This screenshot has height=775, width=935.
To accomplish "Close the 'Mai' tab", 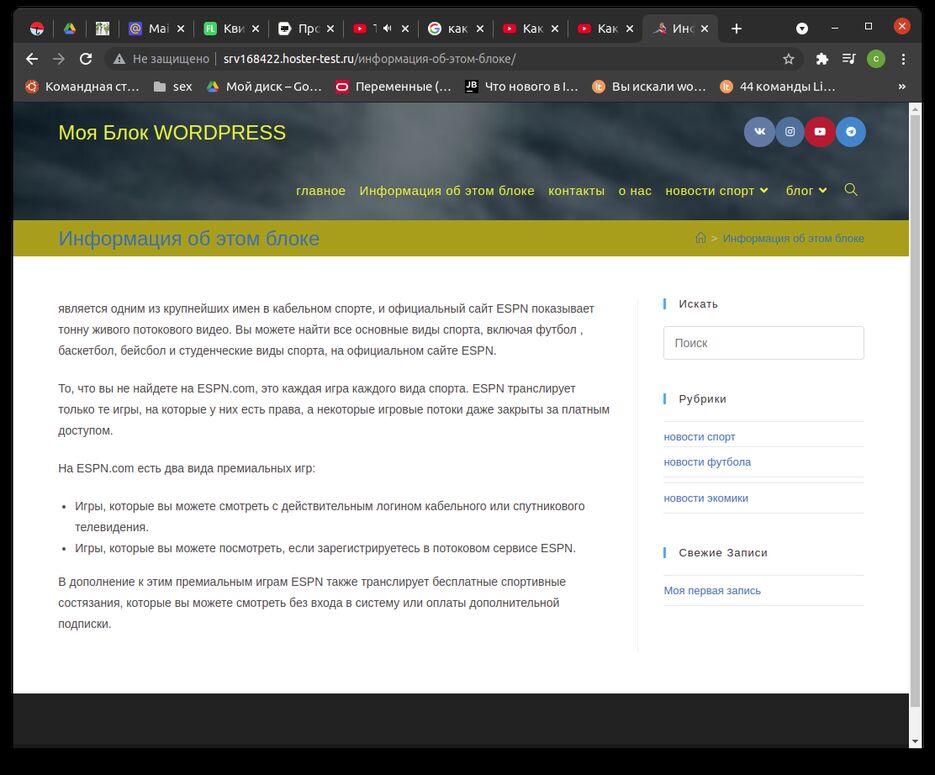I will point(181,29).
